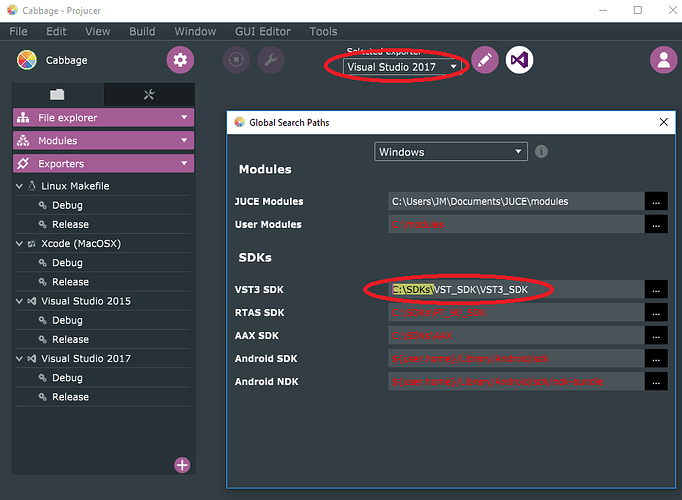The image size is (682, 500).
Task: Switch to the files folder tab
Action: (x=57, y=94)
